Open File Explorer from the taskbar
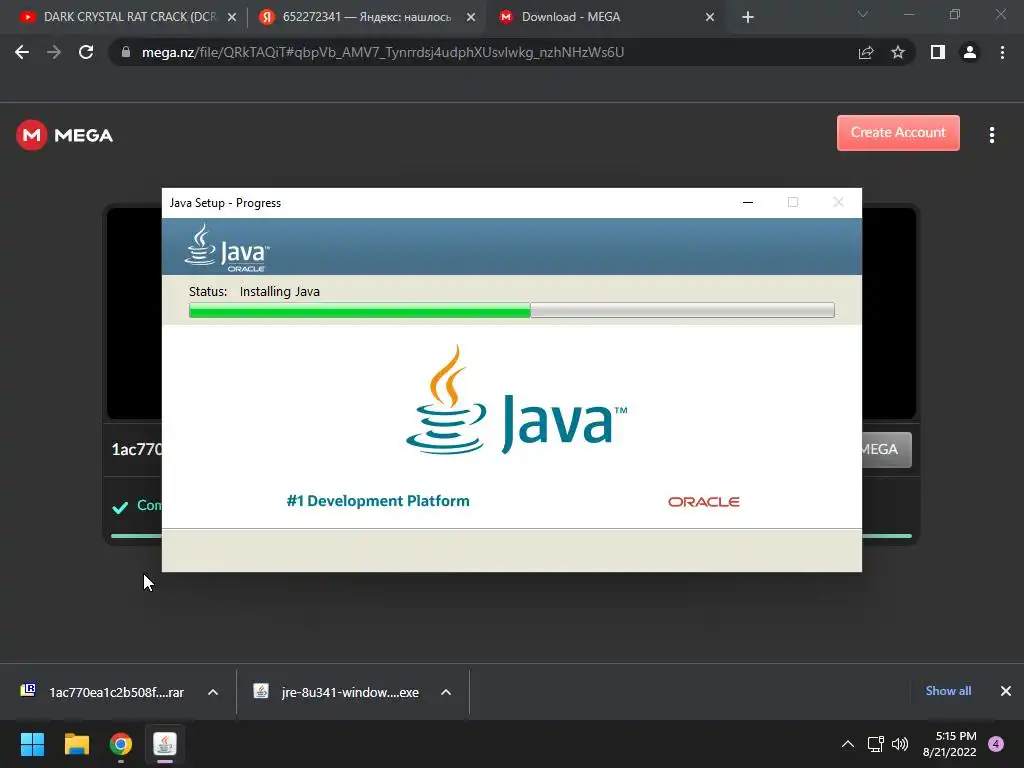 click(x=76, y=744)
